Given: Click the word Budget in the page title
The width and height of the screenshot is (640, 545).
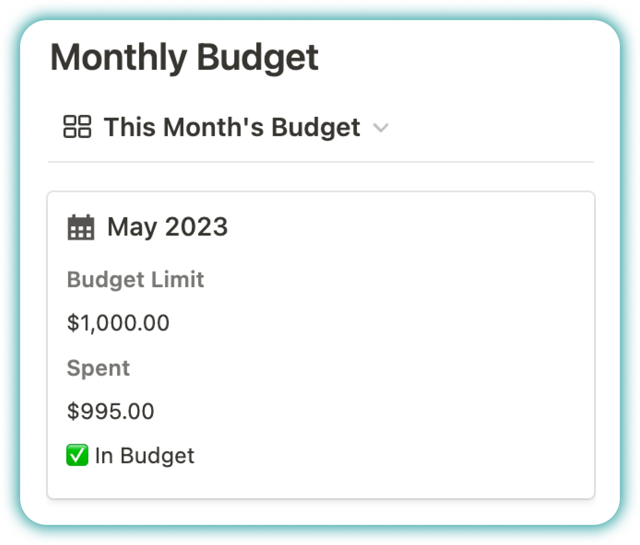Looking at the screenshot, I should coord(258,58).
